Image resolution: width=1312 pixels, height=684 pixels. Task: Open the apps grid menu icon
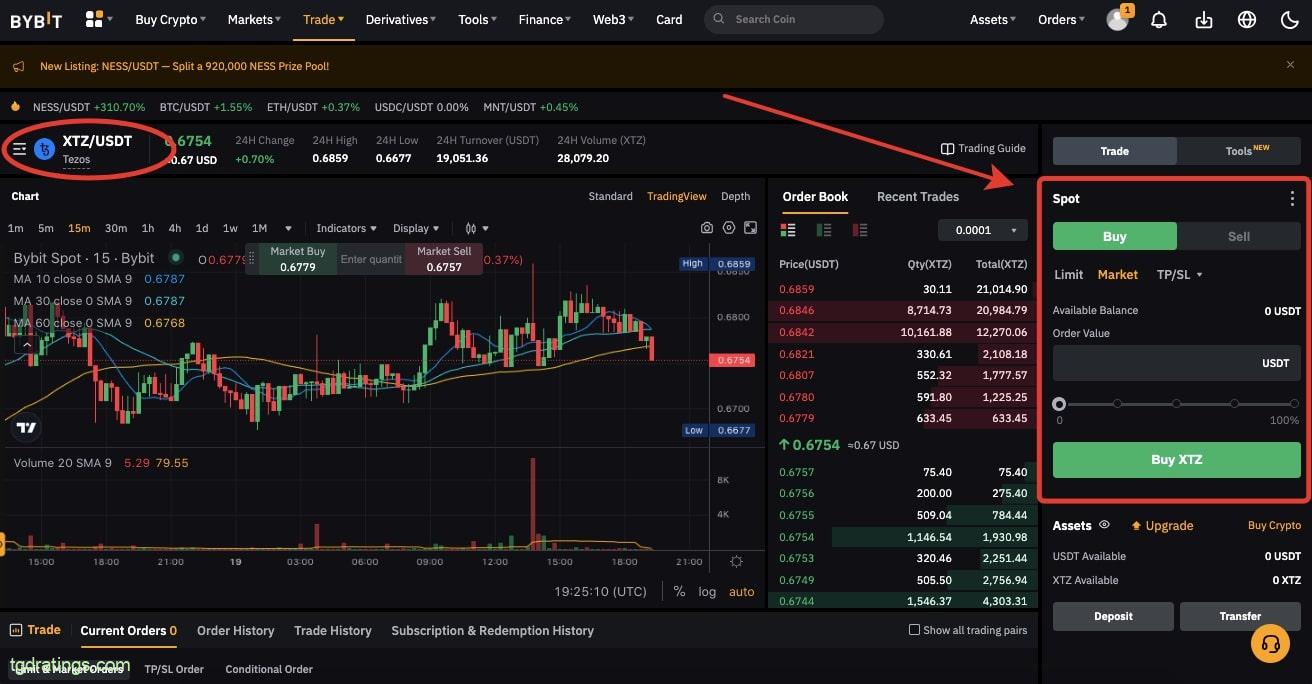point(94,19)
